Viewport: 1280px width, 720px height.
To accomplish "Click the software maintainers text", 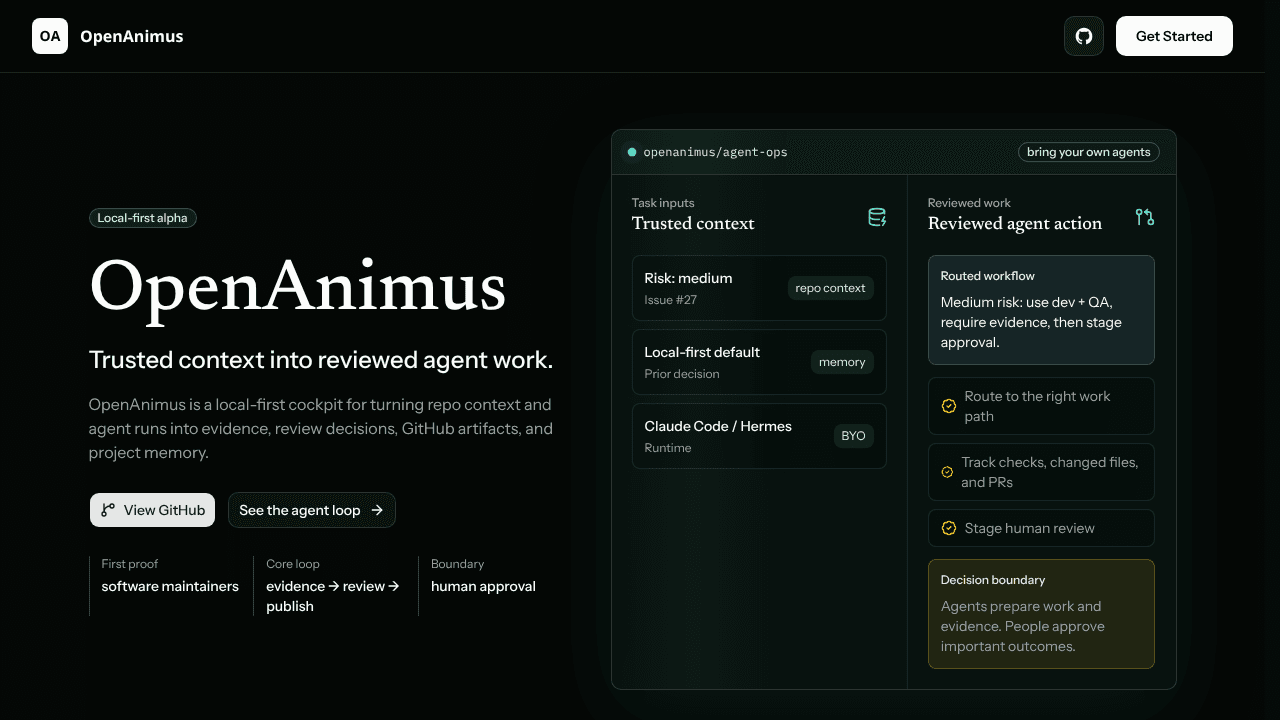I will click(170, 586).
